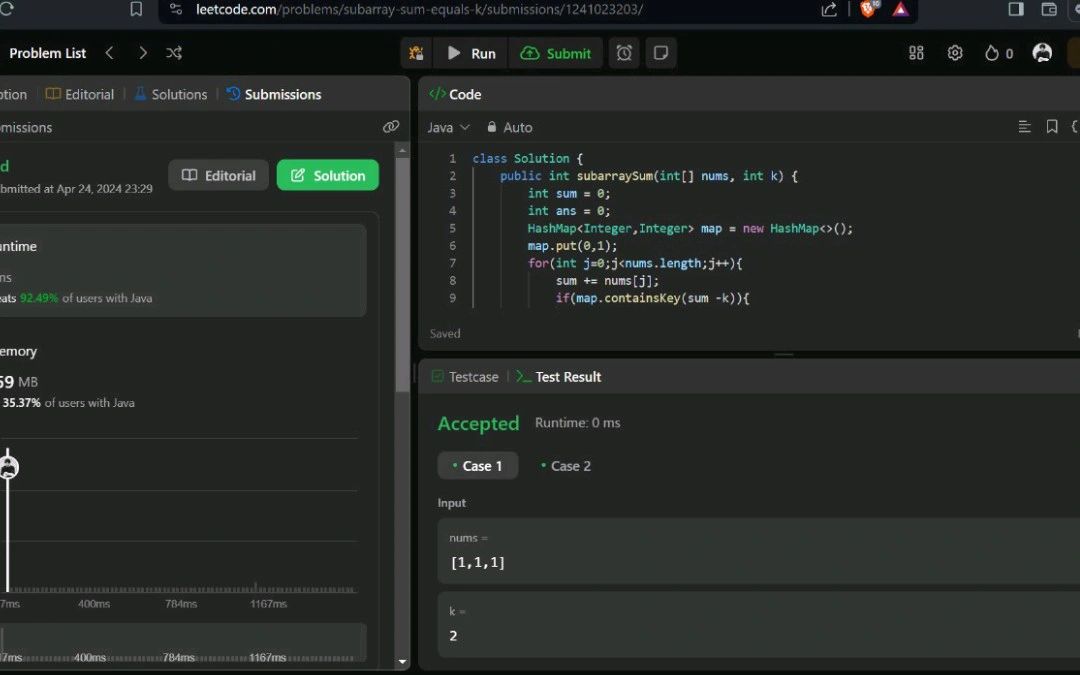This screenshot has width=1080, height=675.
Task: Switch to the Solutions tab
Action: pyautogui.click(x=171, y=94)
